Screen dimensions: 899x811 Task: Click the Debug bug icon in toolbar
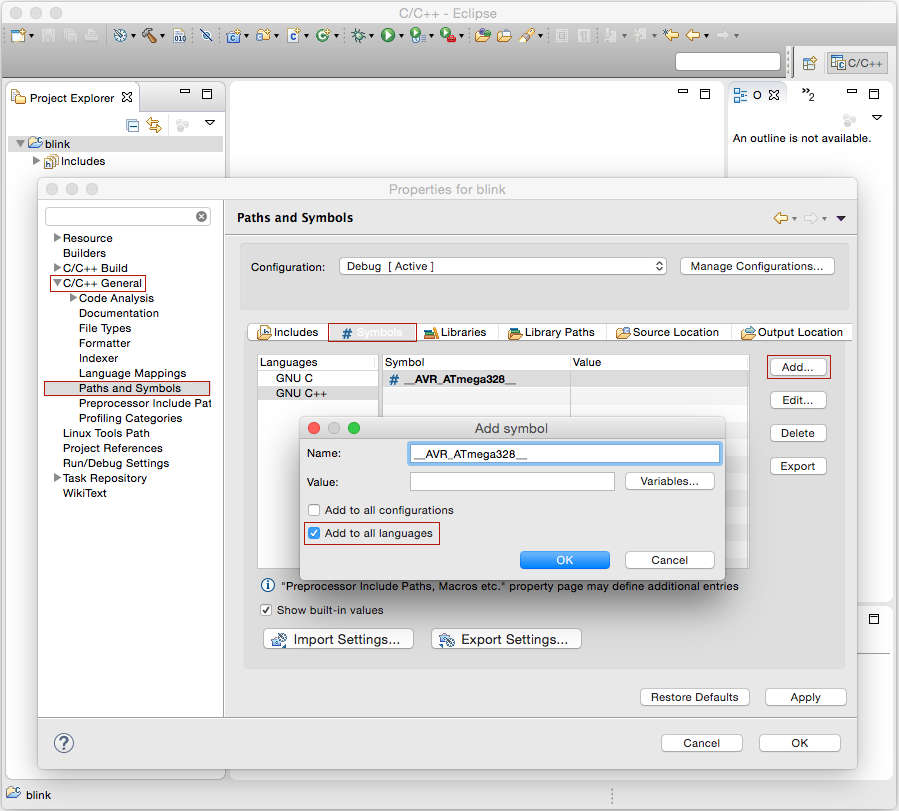358,36
